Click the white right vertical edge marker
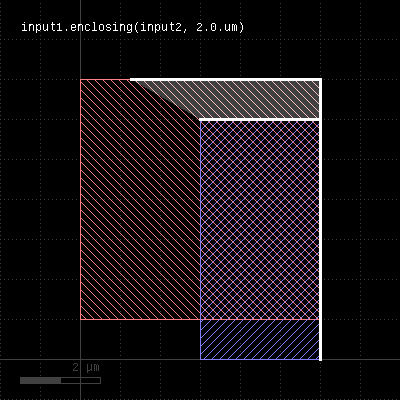This screenshot has height=400, width=400. pyautogui.click(x=320, y=219)
